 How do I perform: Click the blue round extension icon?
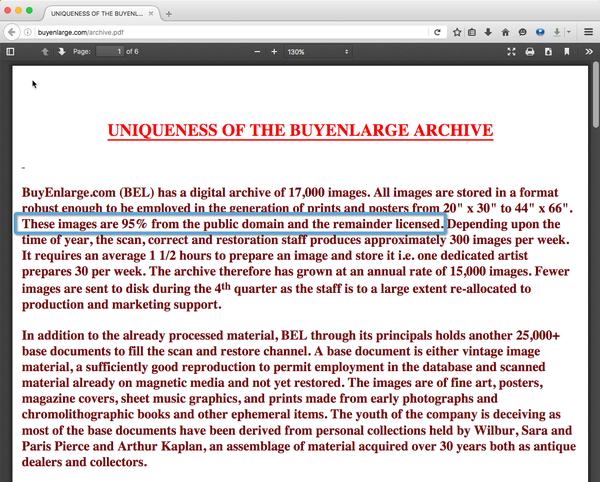pyautogui.click(x=540, y=32)
